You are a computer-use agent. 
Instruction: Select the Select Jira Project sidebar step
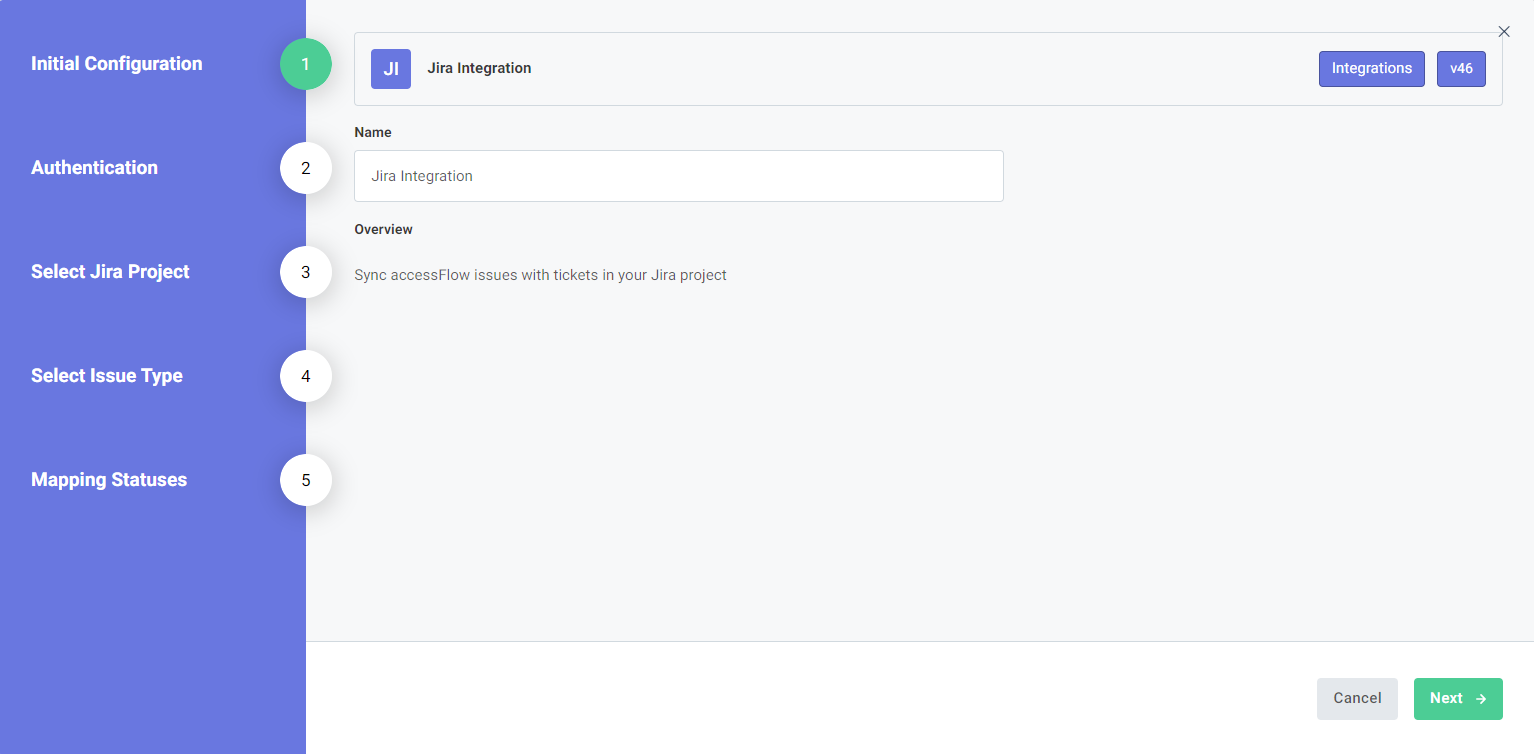pyautogui.click(x=110, y=272)
